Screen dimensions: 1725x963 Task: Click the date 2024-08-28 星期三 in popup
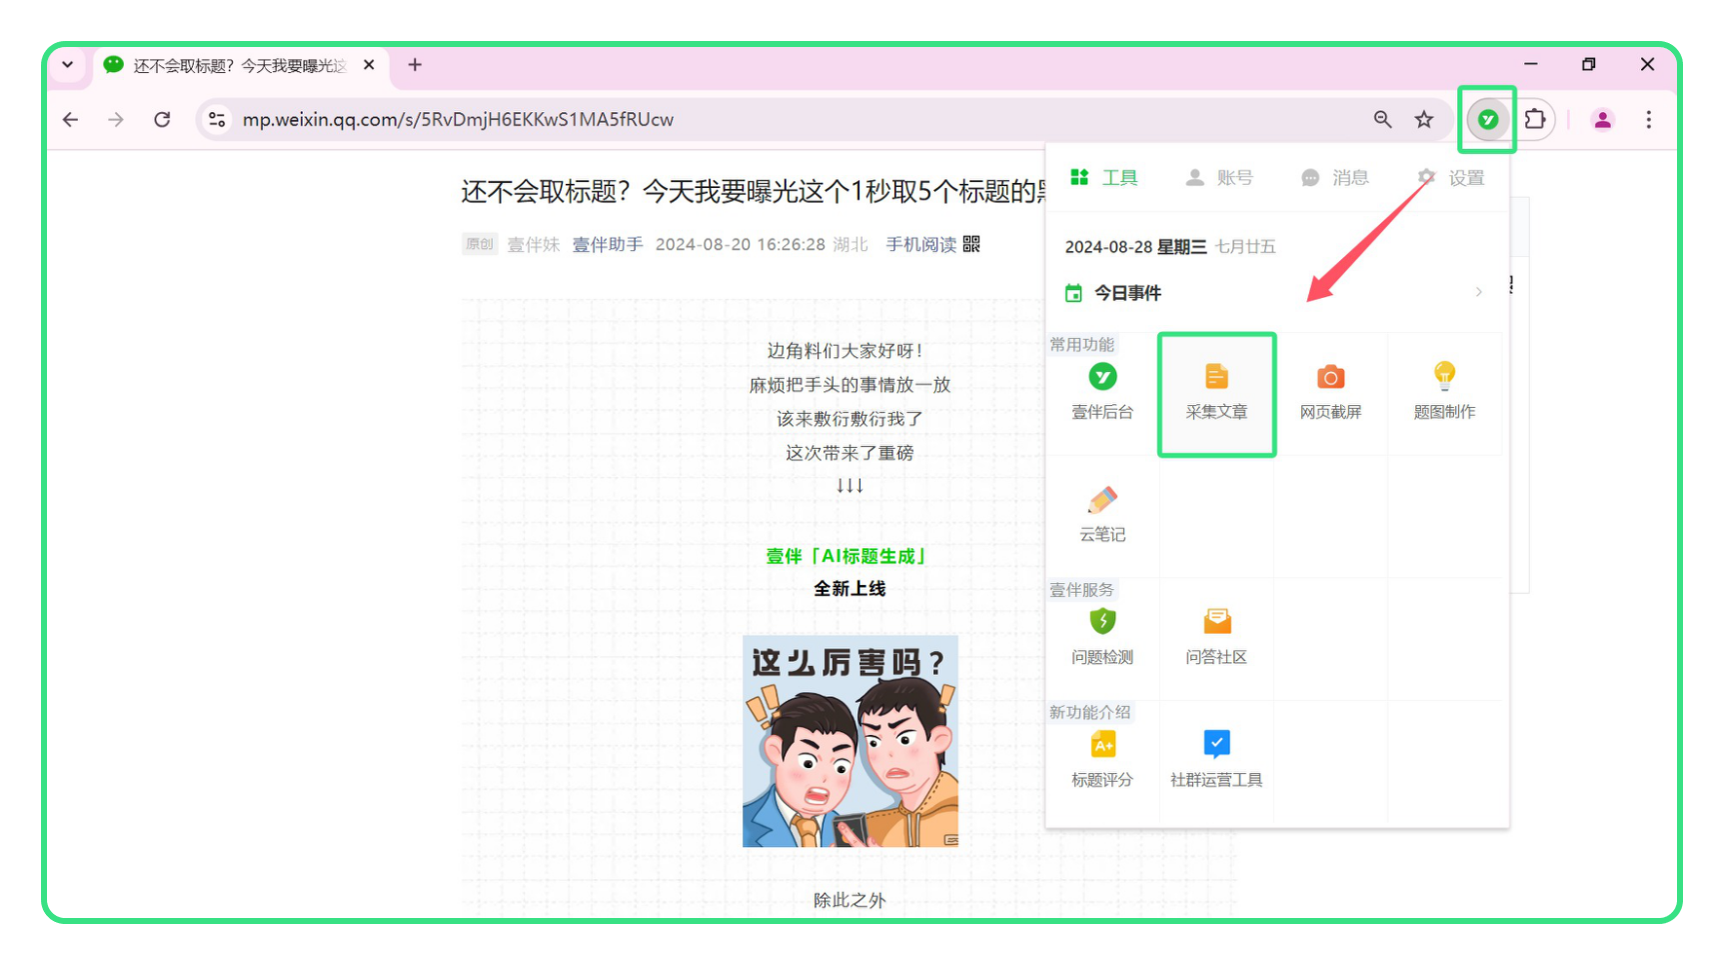pyautogui.click(x=1135, y=247)
